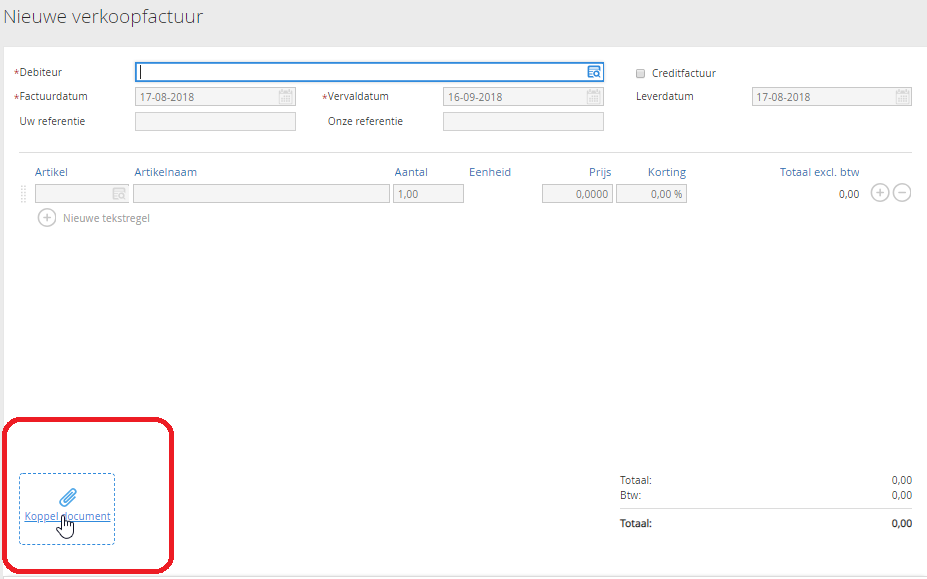Viewport: 927px width, 579px height.
Task: Click the Eenheid column header
Action: pos(490,172)
